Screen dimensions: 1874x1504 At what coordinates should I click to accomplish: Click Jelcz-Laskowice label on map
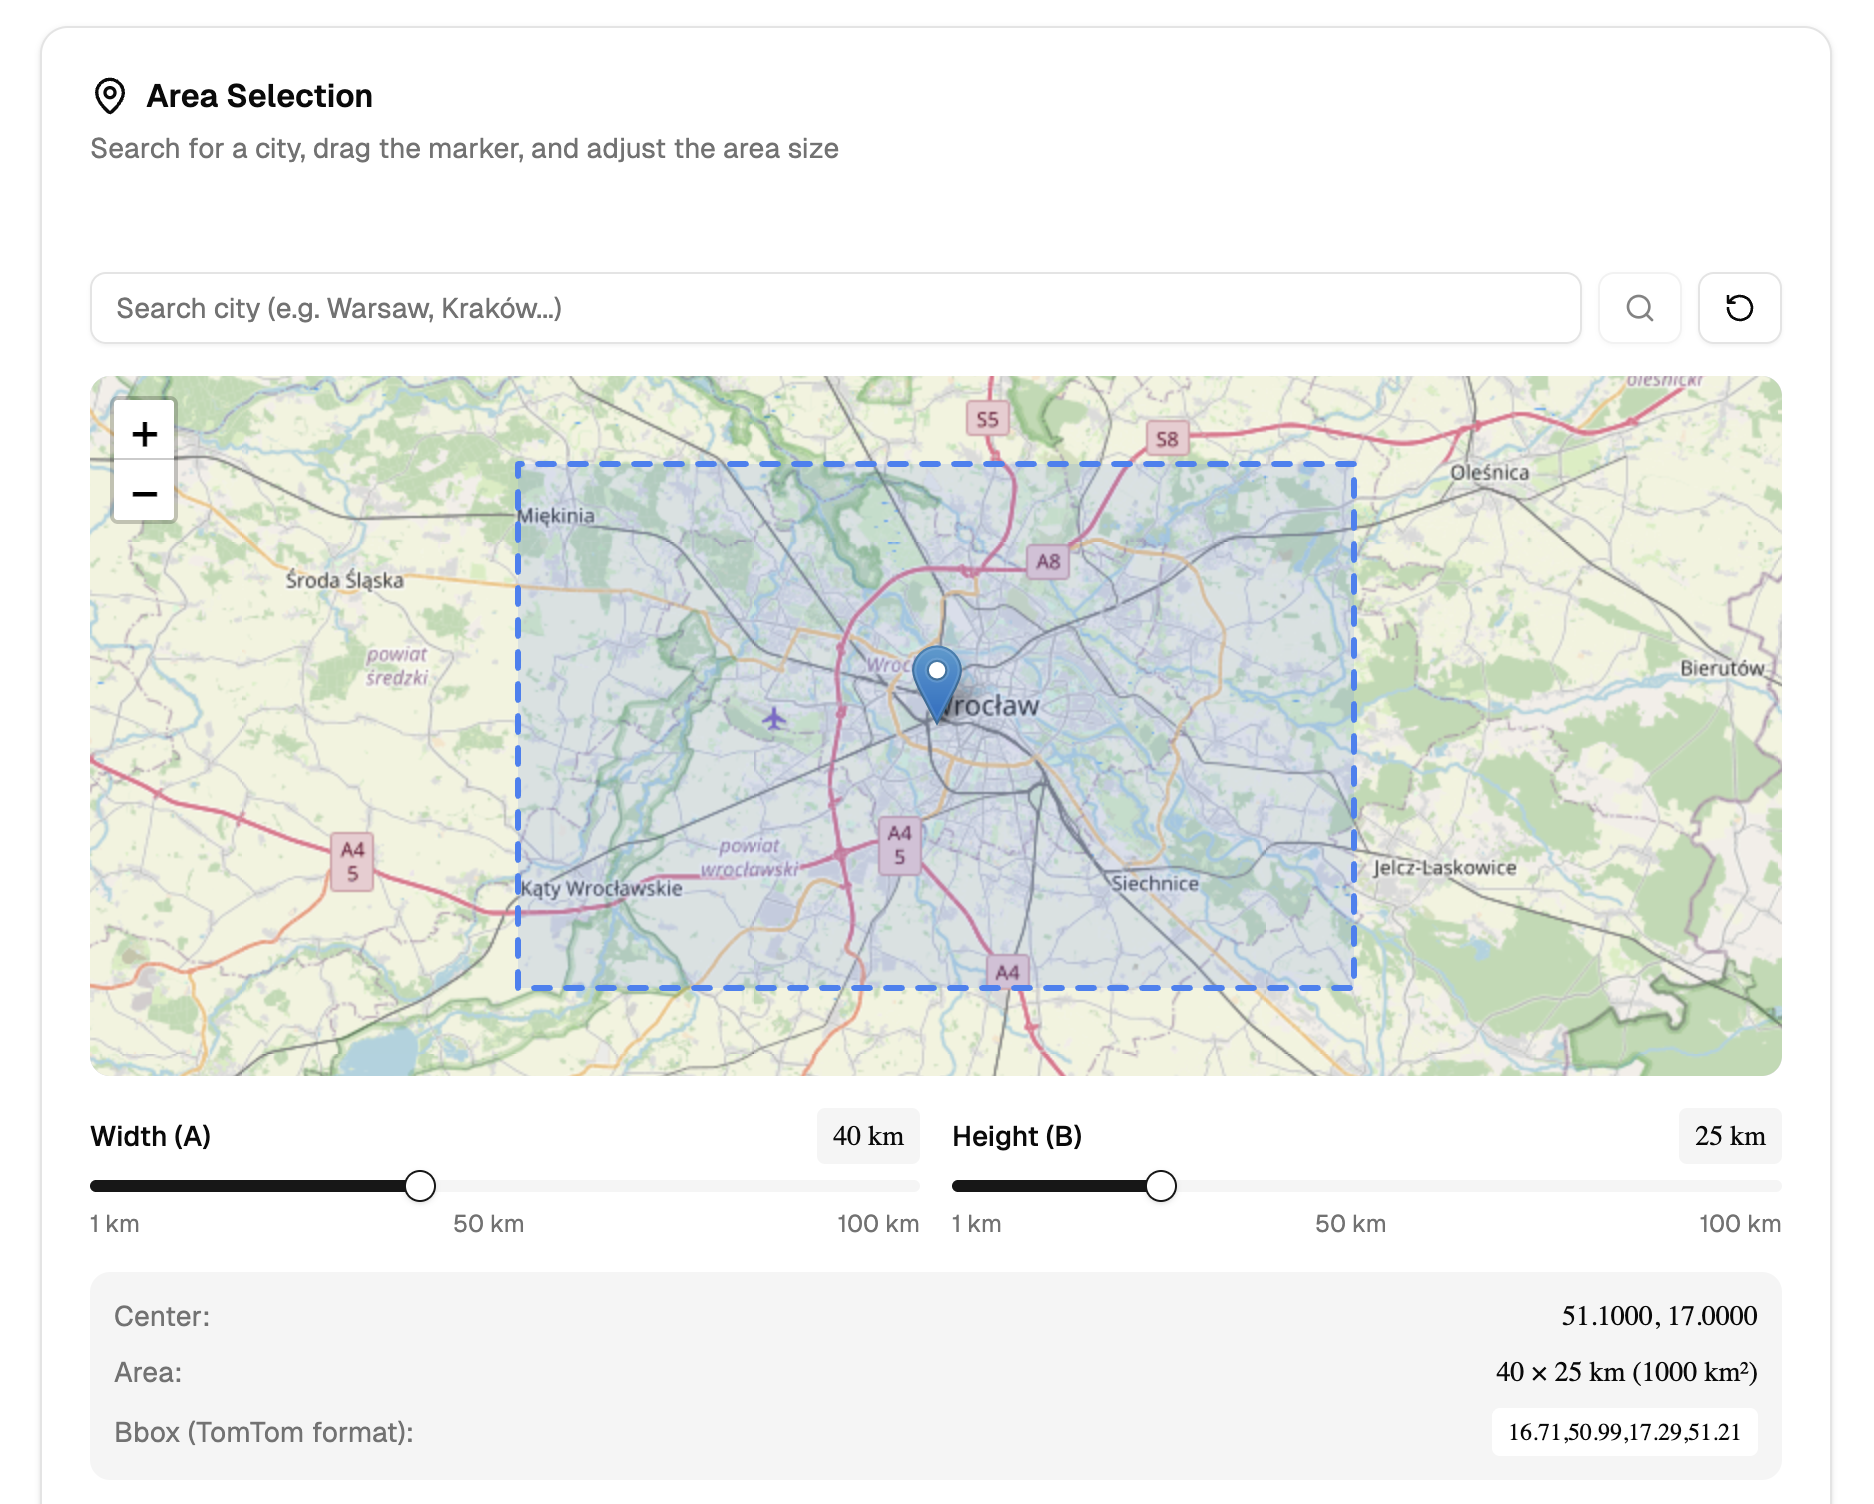point(1444,868)
